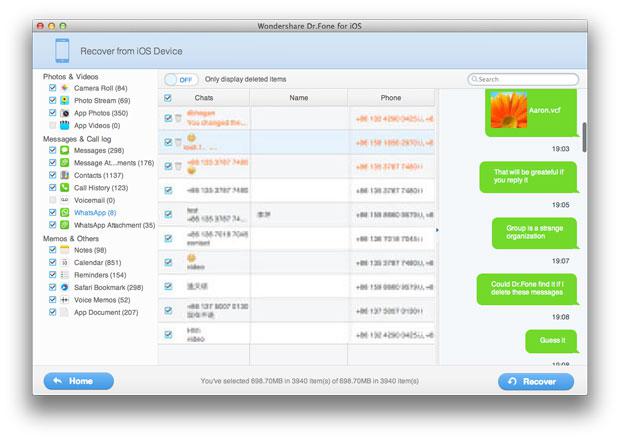This screenshot has width=620, height=440.
Task: Click the small expander arrow beside preview pane
Action: (x=437, y=230)
